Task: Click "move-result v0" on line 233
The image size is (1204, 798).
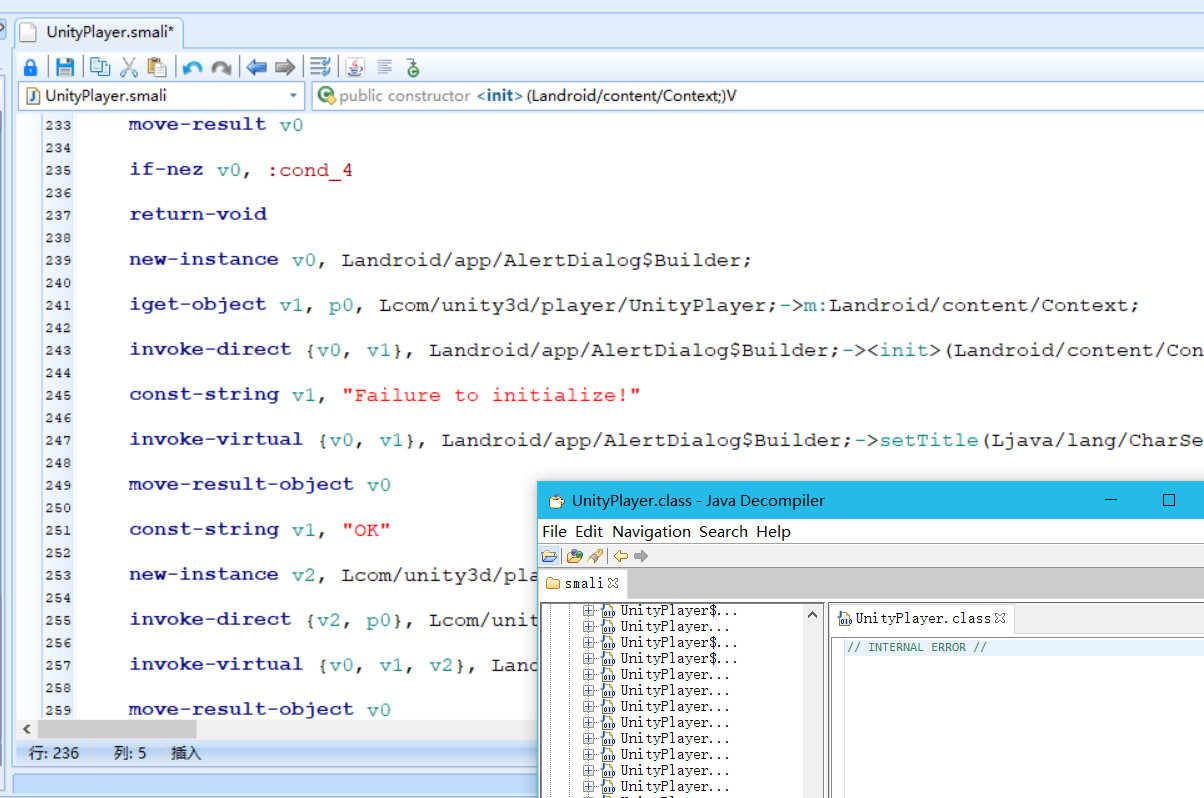Action: (216, 124)
